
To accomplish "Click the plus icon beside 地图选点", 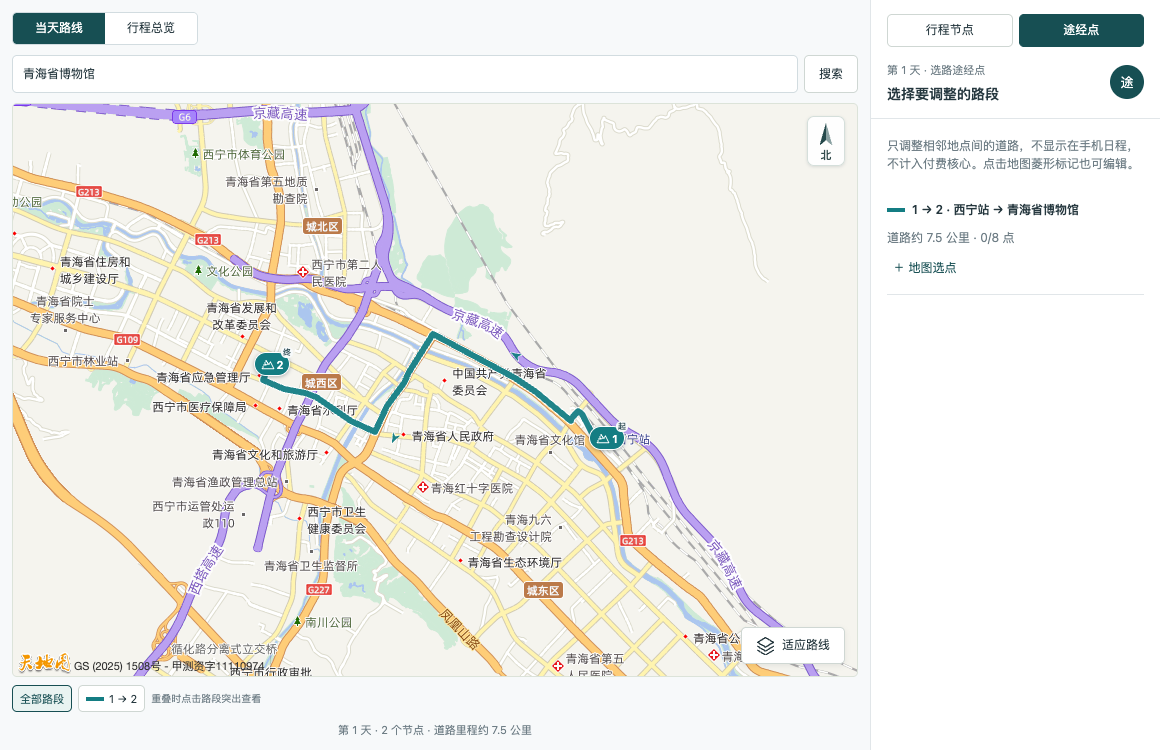I will (899, 268).
